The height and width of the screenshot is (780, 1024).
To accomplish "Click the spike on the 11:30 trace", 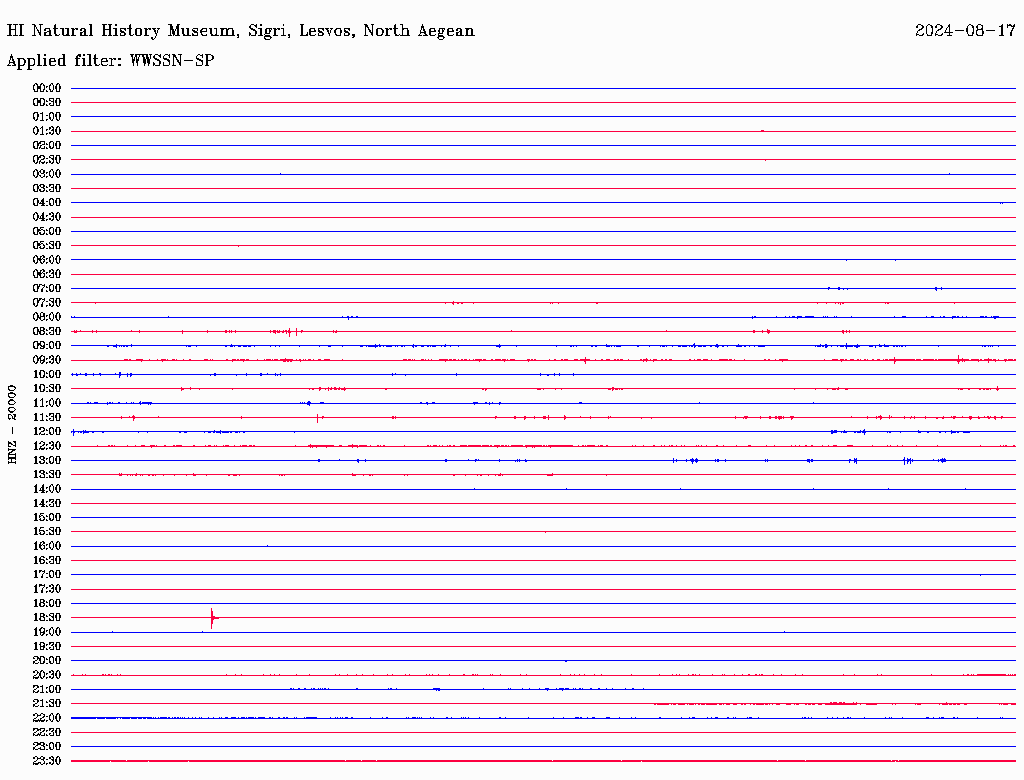I will [317, 417].
